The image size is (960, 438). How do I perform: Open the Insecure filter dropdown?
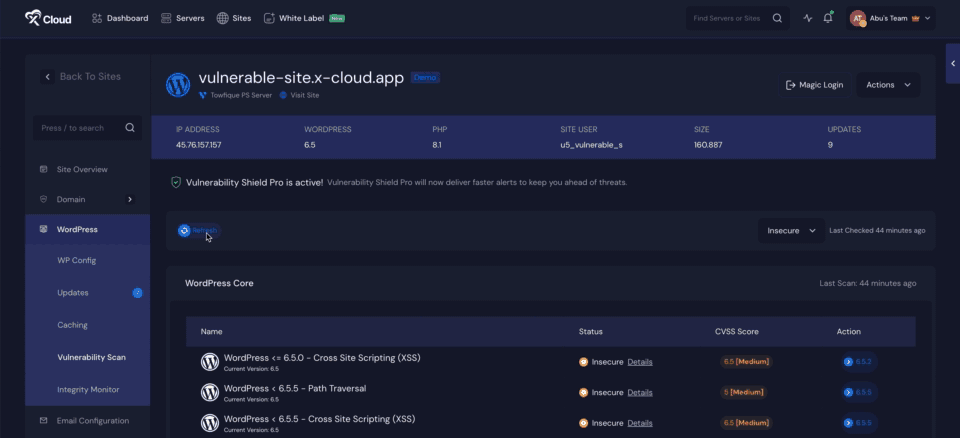pos(790,231)
